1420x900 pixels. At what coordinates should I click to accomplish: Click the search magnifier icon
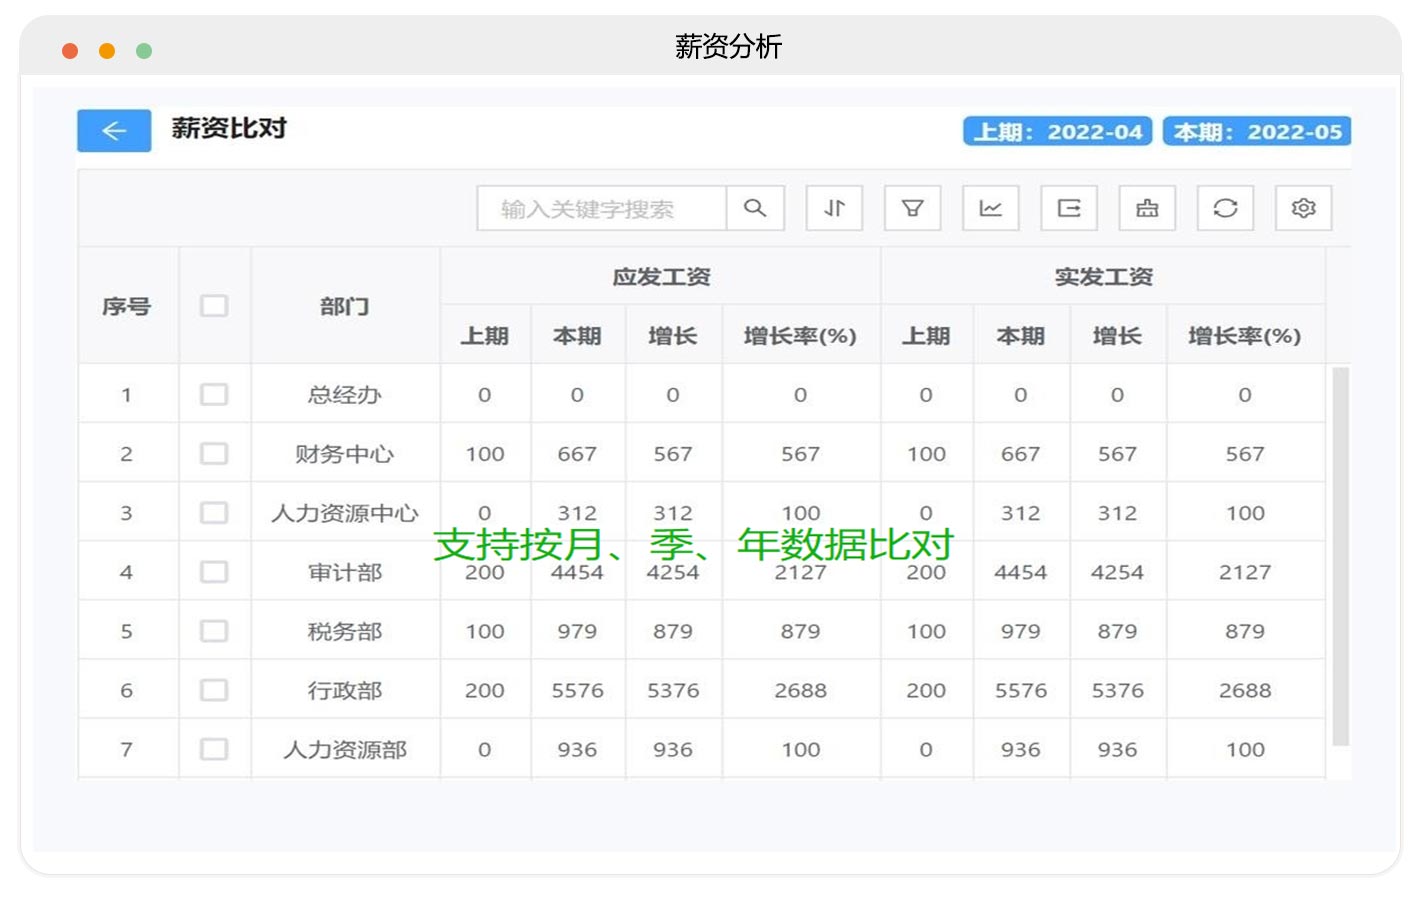[x=755, y=208]
